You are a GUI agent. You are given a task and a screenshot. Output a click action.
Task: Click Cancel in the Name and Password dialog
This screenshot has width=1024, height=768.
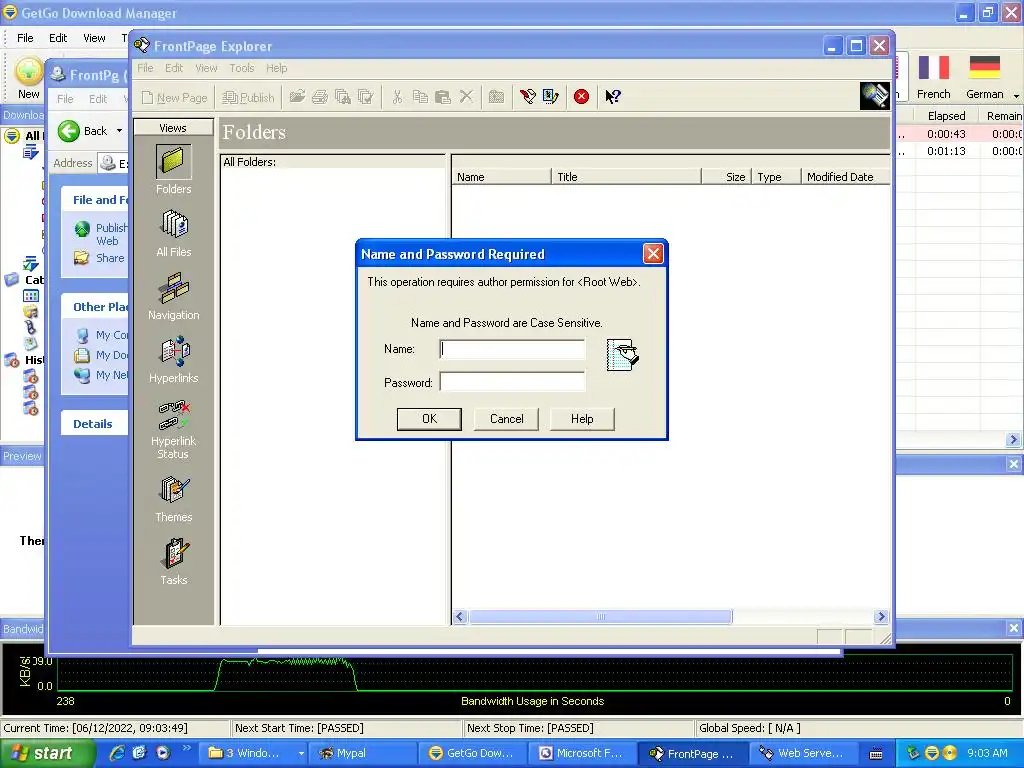pos(506,419)
